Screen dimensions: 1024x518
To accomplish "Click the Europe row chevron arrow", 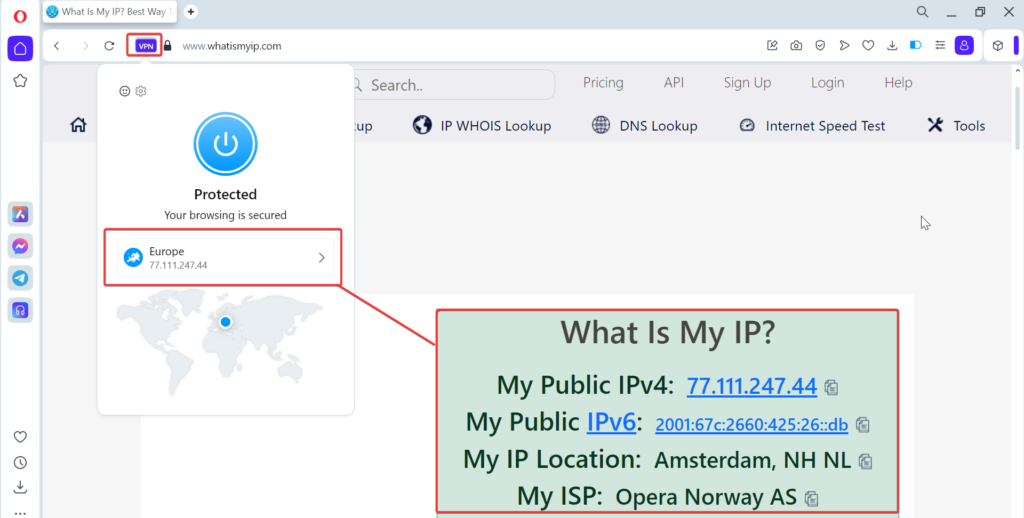I will 322,257.
